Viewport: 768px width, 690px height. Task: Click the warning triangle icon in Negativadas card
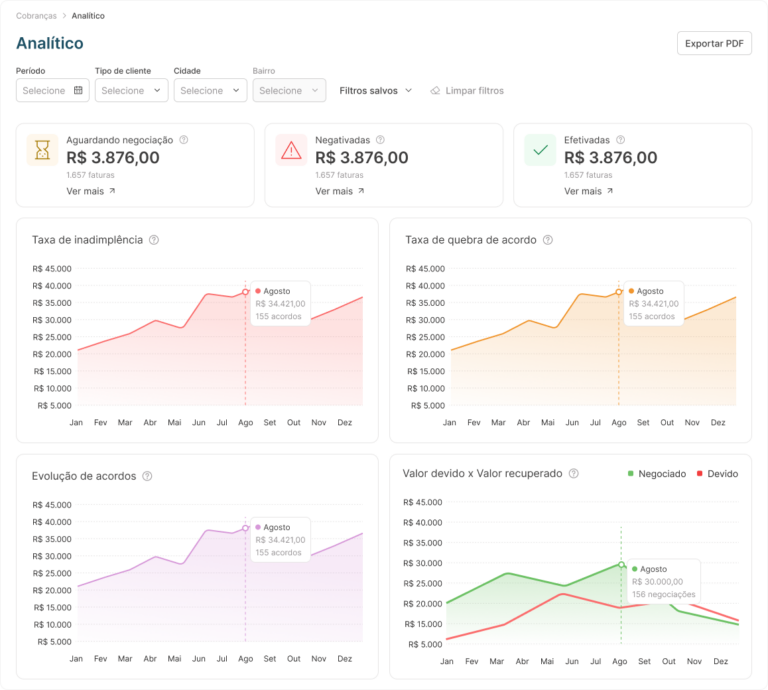pyautogui.click(x=291, y=150)
